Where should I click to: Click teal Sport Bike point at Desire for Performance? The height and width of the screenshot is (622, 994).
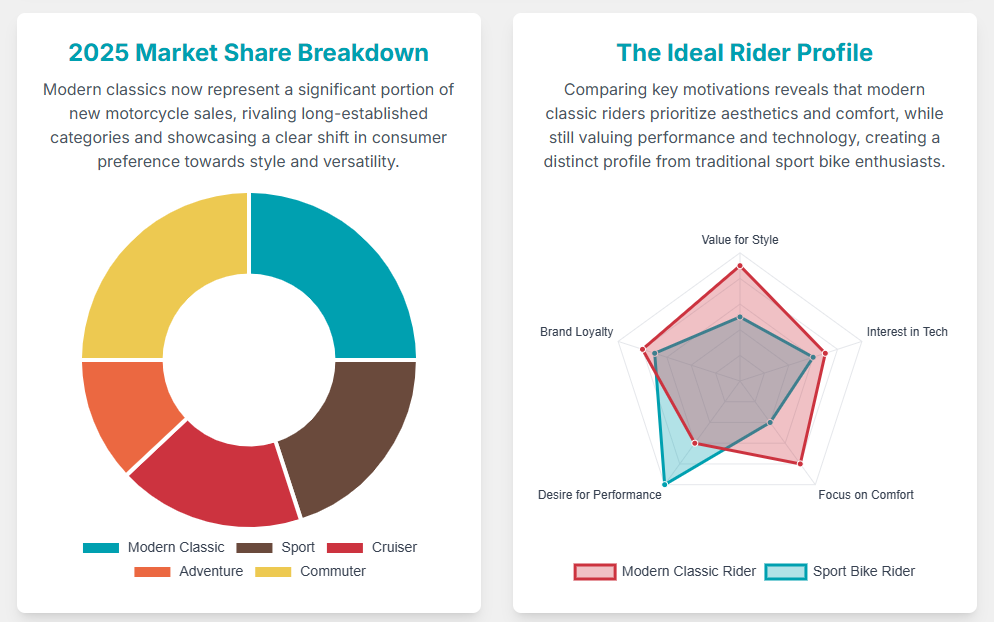coord(665,483)
